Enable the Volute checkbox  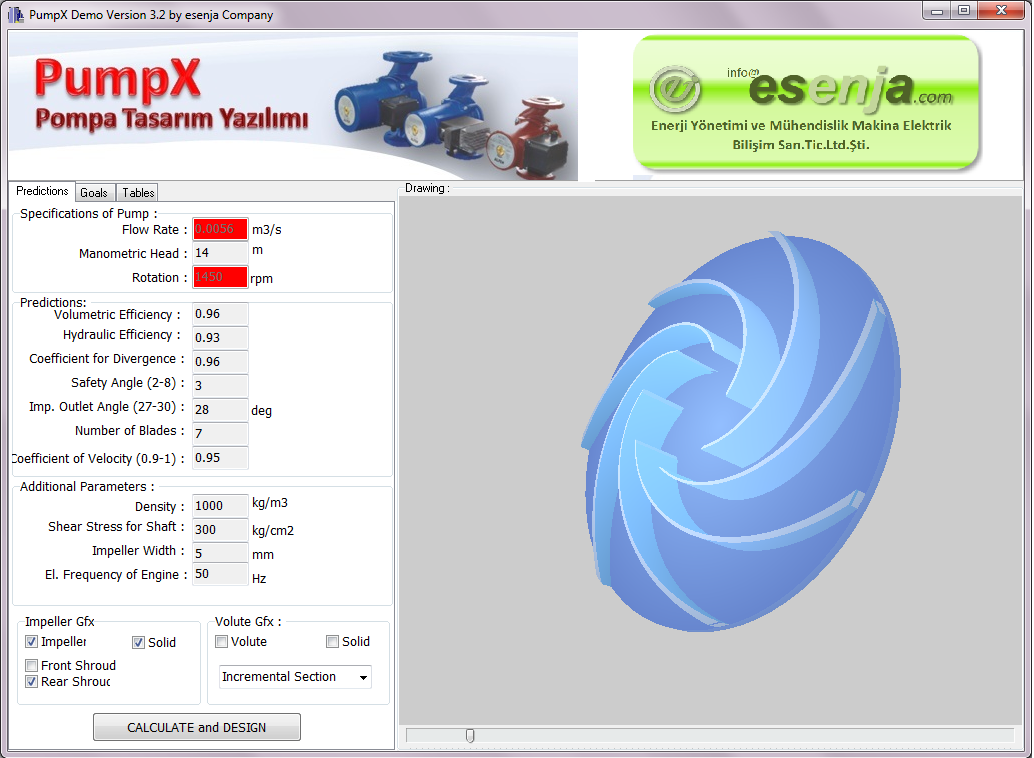coord(222,642)
